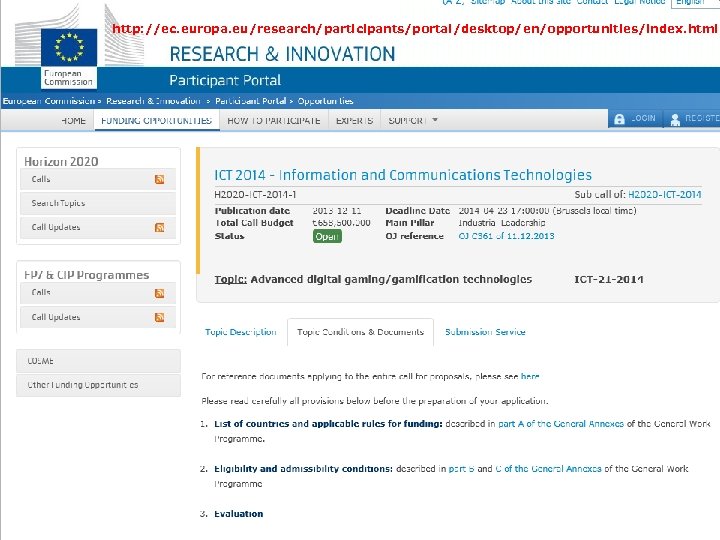Screen dimensions: 720x540
Task: Click the Industrial Leadership pillar value
Action: [502, 223]
